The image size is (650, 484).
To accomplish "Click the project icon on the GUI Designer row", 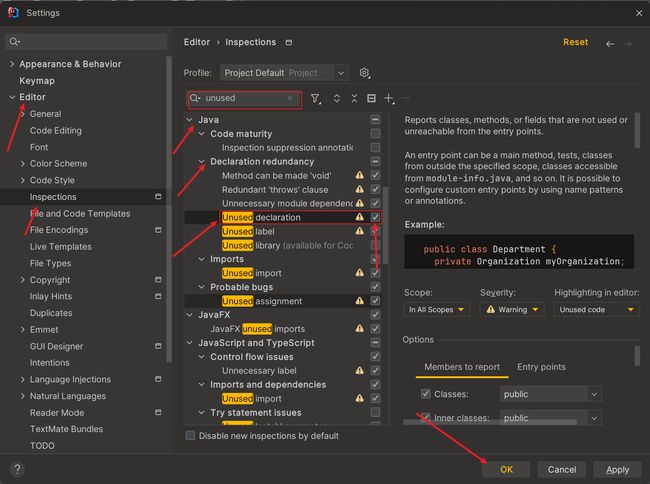I will (x=158, y=346).
